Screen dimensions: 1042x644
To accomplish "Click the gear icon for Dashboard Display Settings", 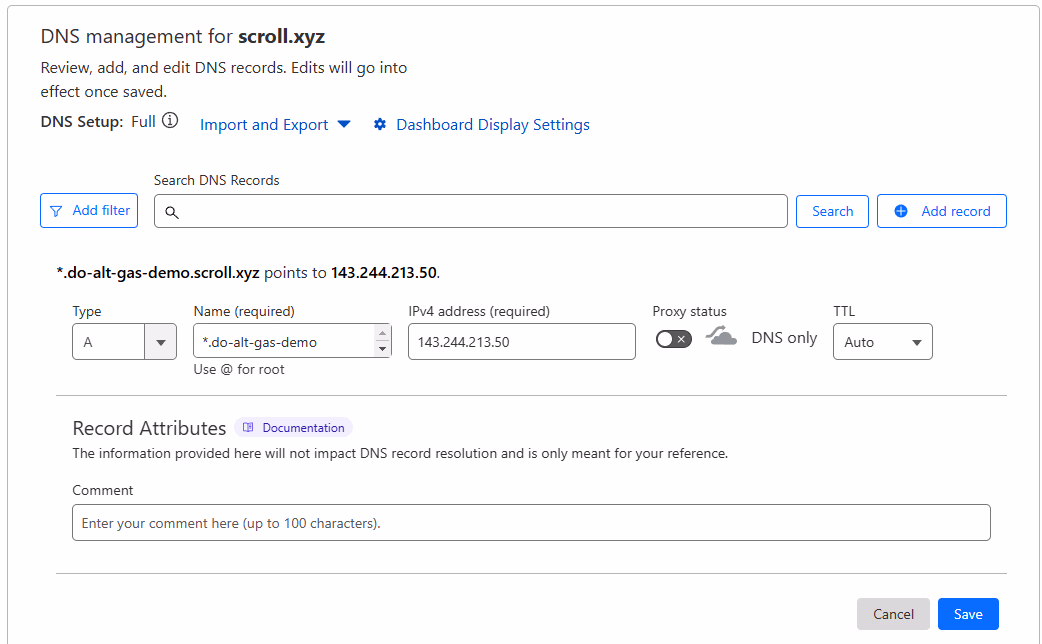I will coord(380,125).
